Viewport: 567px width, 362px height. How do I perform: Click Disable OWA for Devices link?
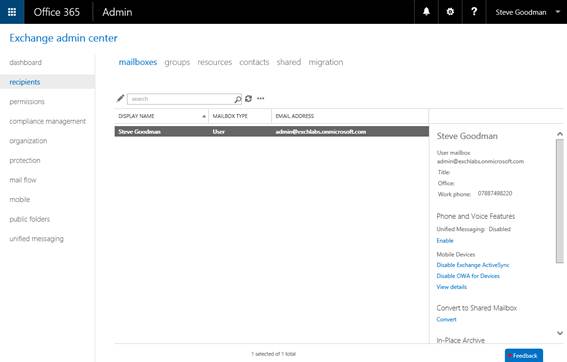(x=468, y=276)
